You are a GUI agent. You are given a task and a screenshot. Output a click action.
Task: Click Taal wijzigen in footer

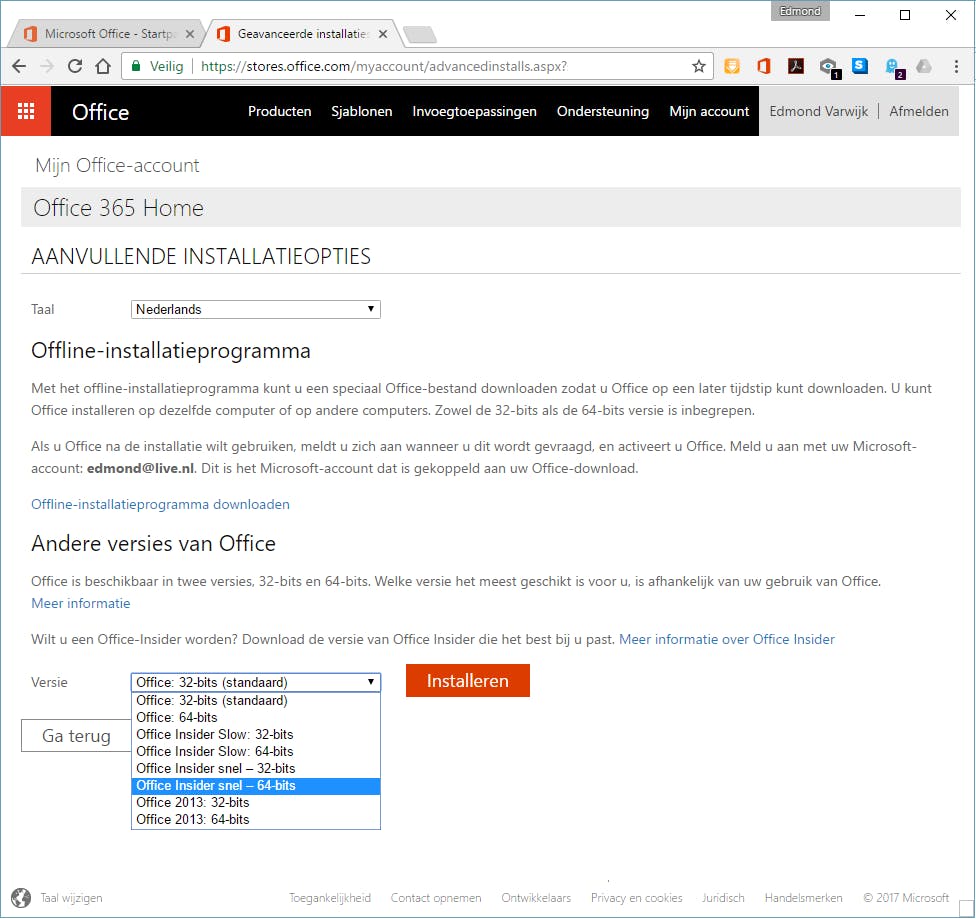[71, 898]
